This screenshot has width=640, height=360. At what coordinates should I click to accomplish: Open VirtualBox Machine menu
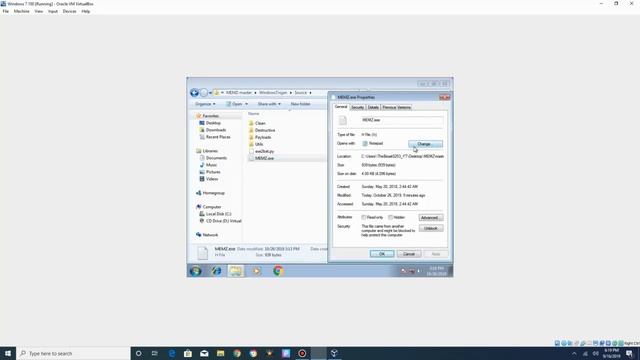[x=22, y=11]
